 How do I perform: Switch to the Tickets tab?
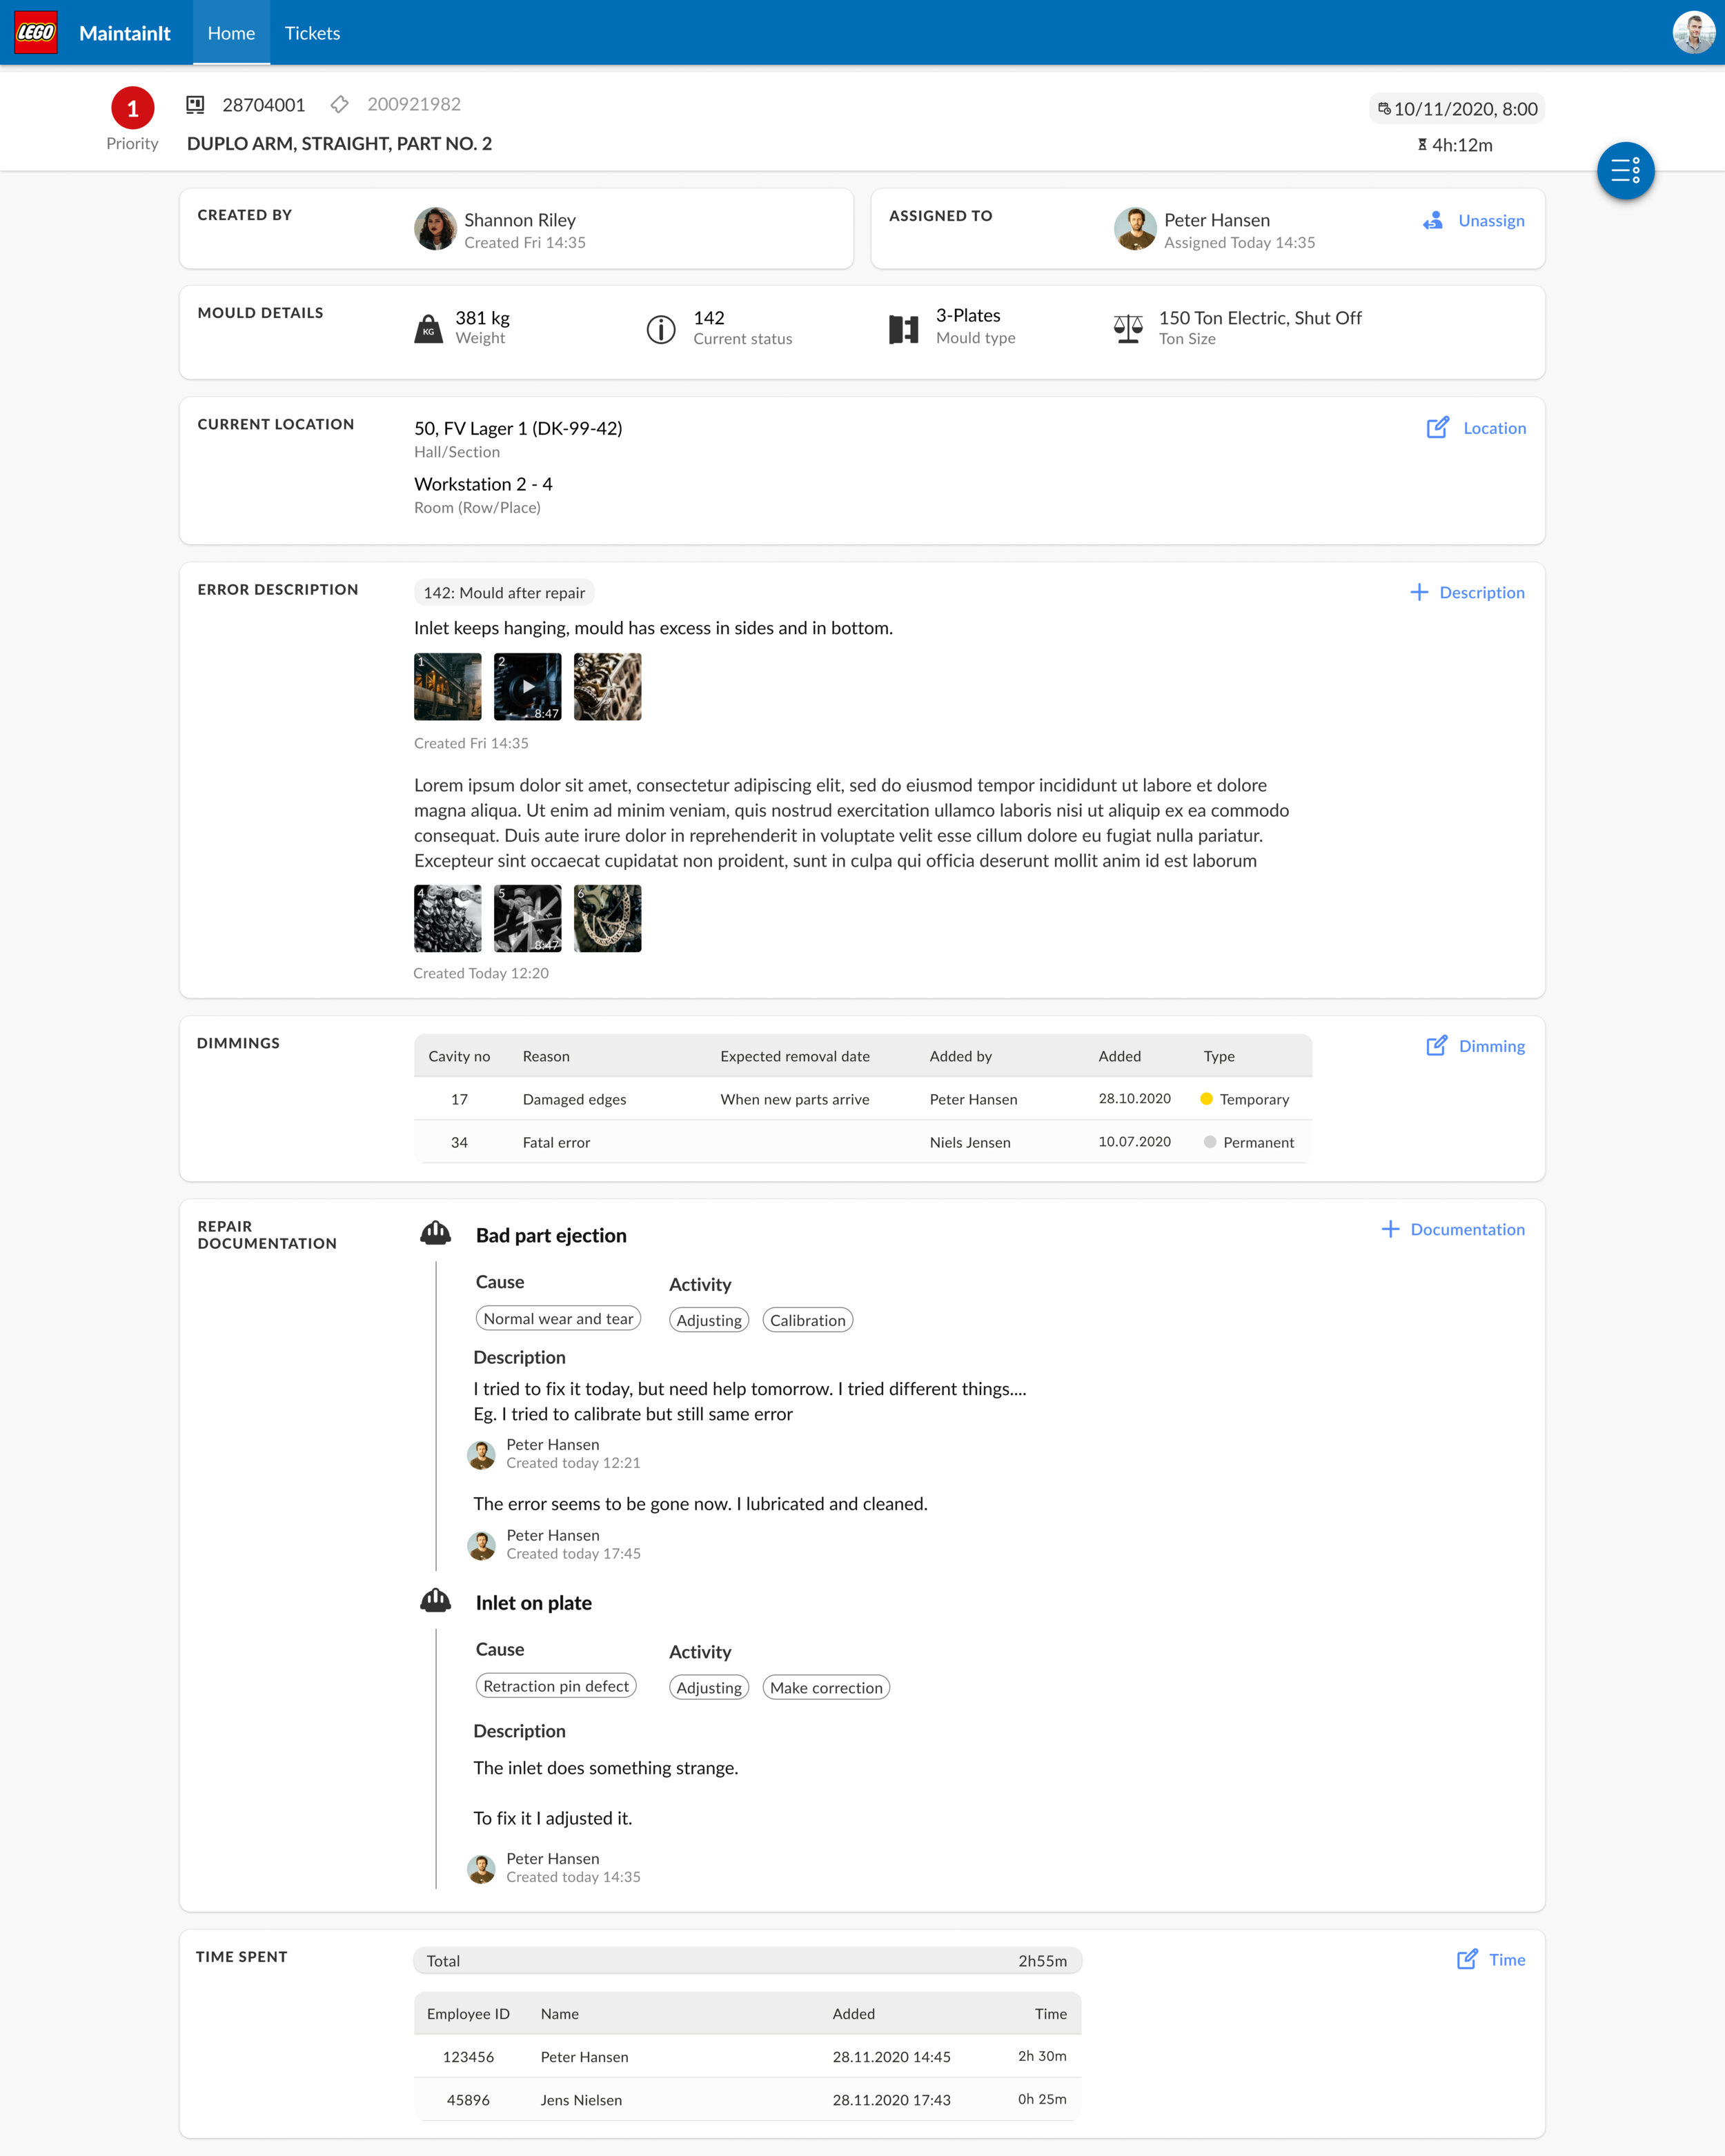pos(312,33)
